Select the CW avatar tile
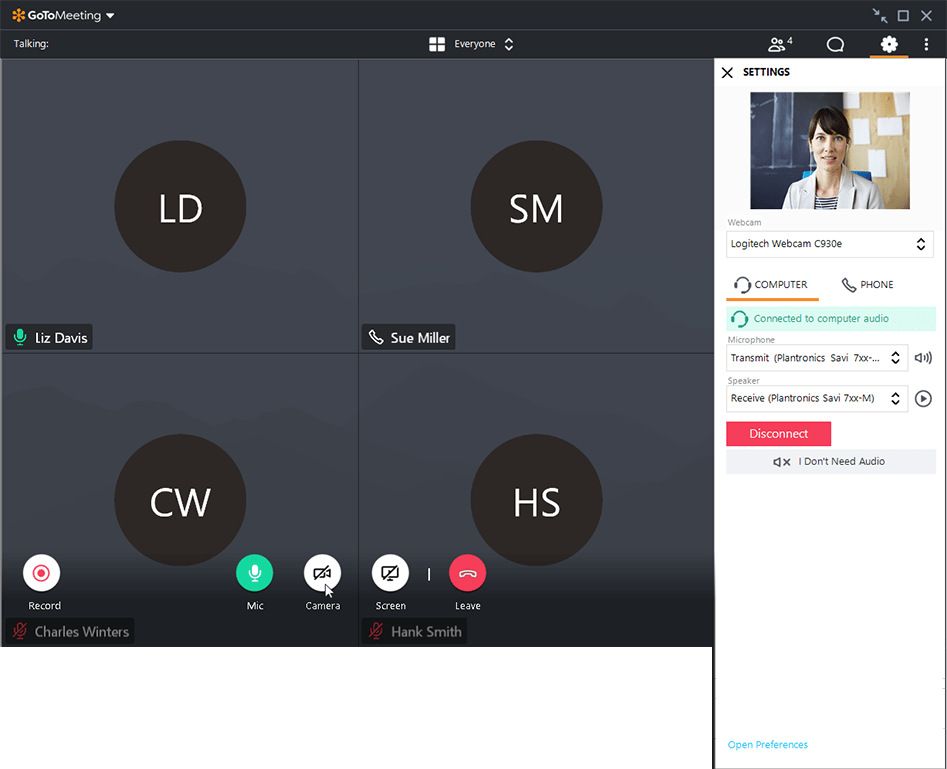The height and width of the screenshot is (769, 947). pos(180,500)
